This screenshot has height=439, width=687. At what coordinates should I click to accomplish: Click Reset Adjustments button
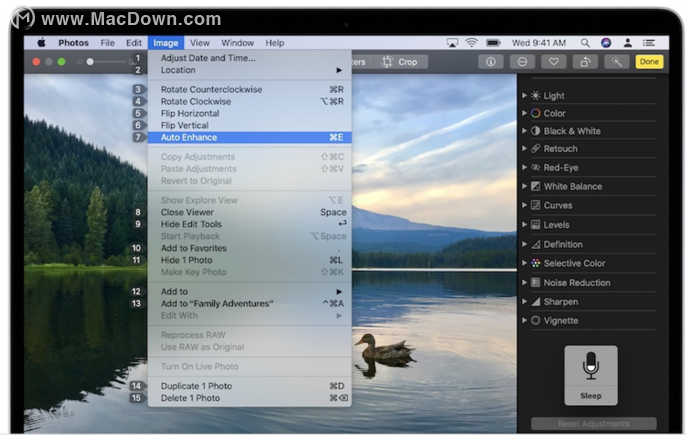594,424
